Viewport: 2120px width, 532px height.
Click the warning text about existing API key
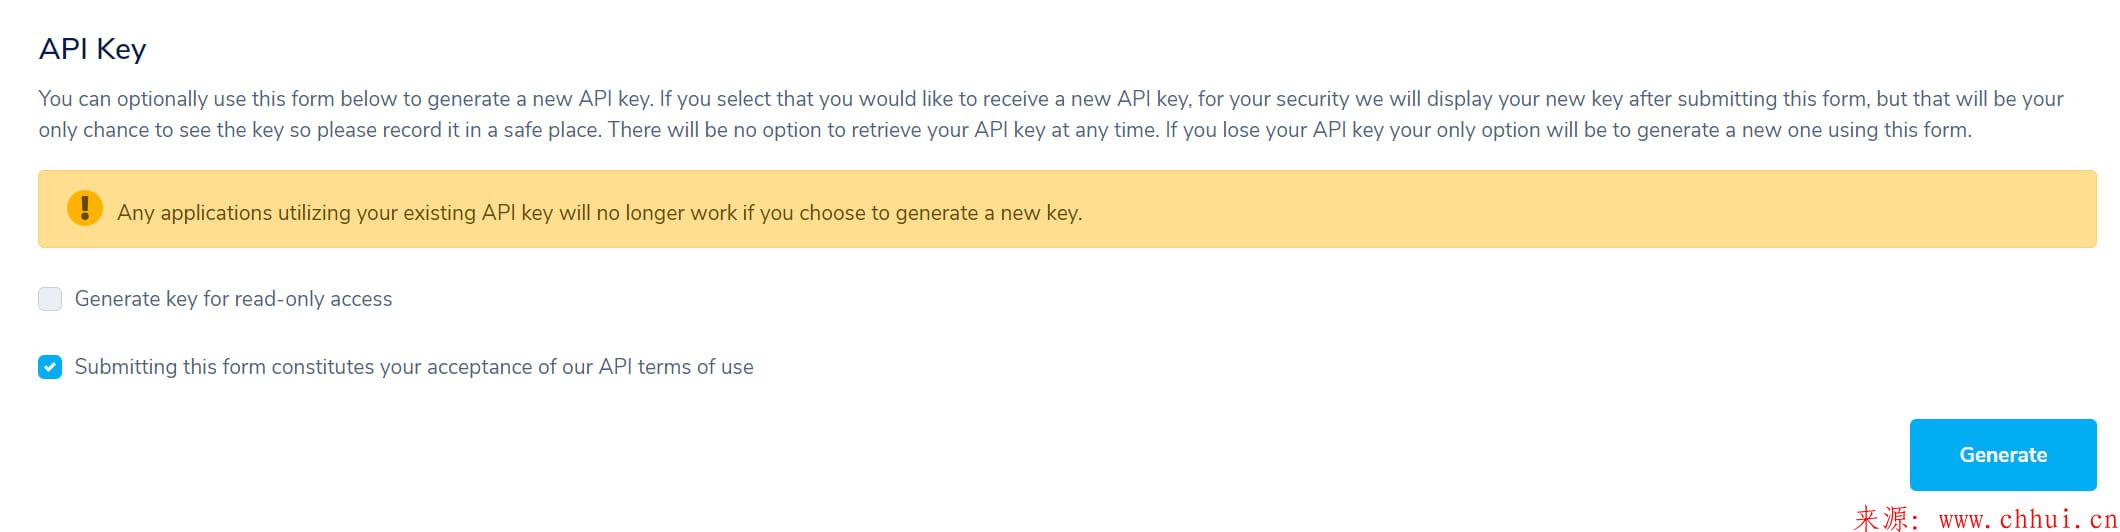[599, 213]
